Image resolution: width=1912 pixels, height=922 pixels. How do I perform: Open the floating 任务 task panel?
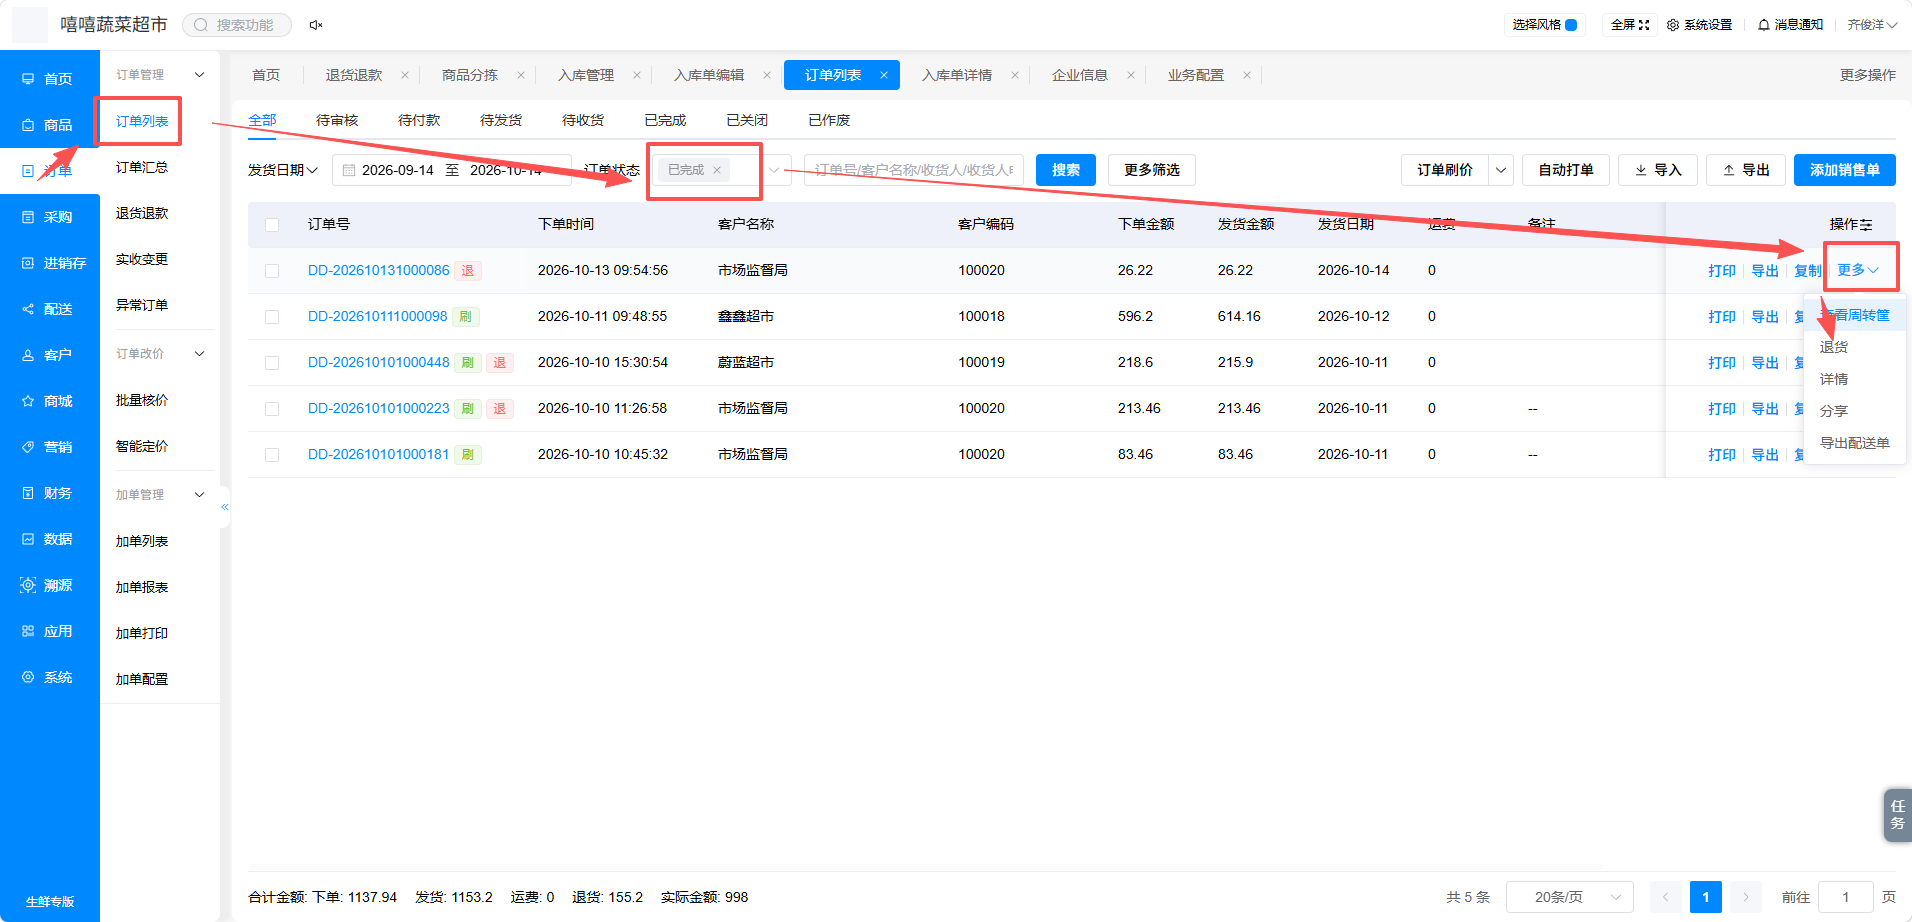(x=1897, y=815)
